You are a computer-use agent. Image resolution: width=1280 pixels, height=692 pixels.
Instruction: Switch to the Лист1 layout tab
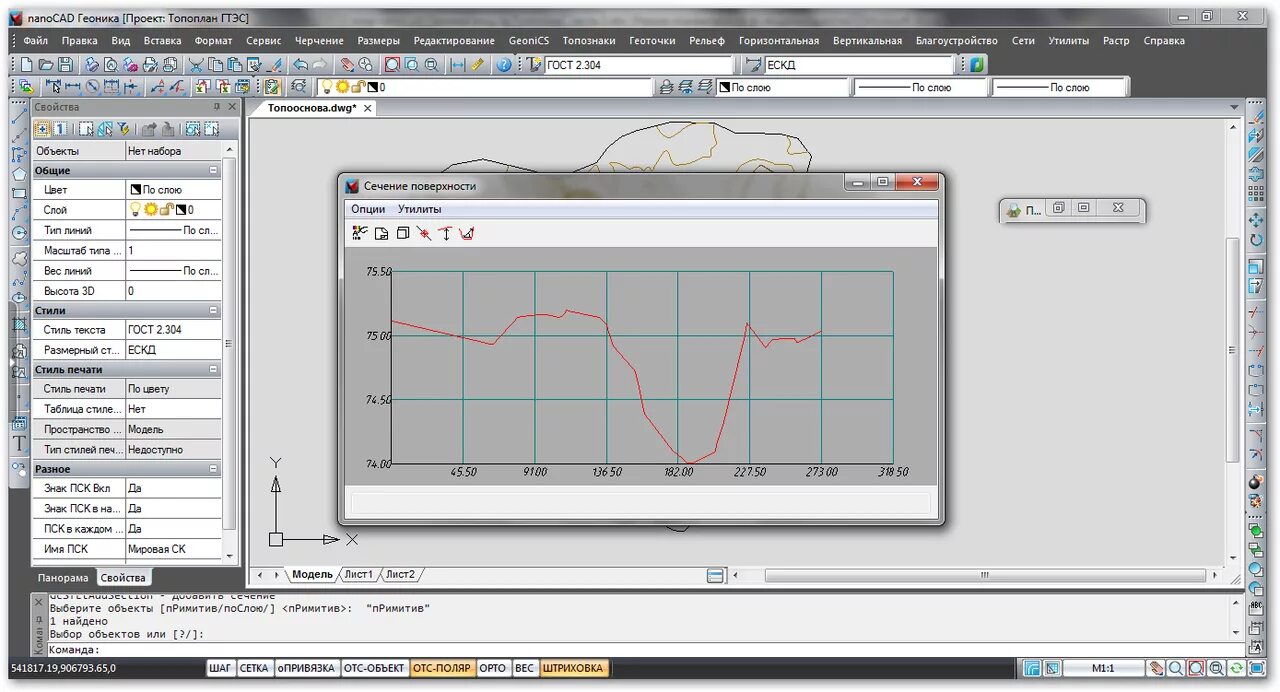click(357, 575)
